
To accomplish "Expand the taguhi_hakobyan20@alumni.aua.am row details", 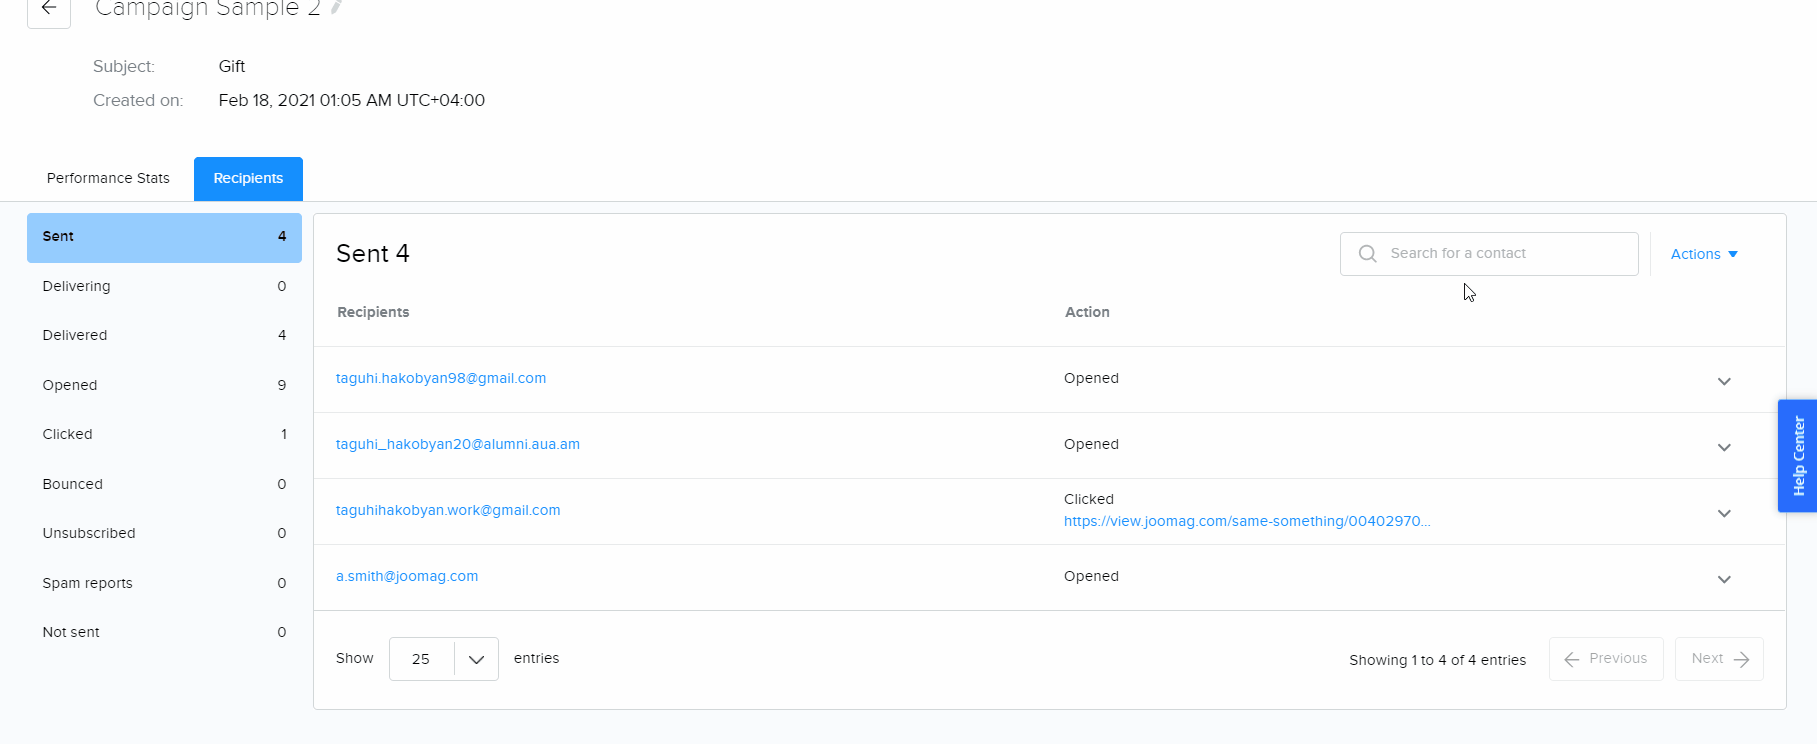I will click(1723, 447).
